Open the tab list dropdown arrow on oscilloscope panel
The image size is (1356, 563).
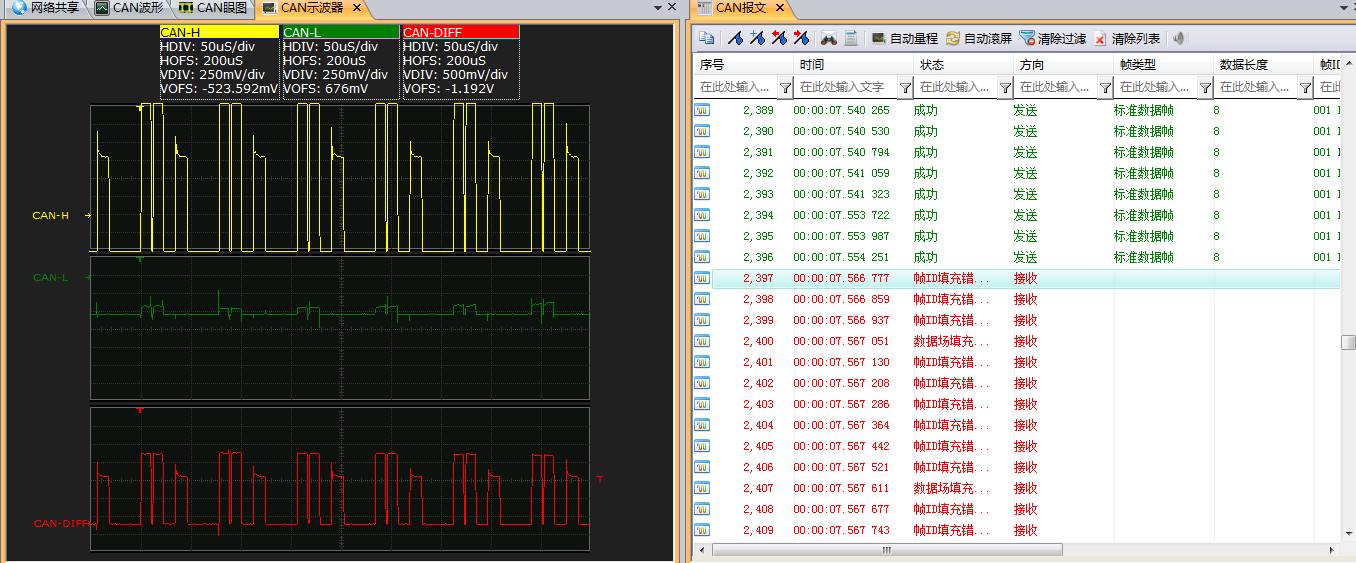(x=657, y=8)
